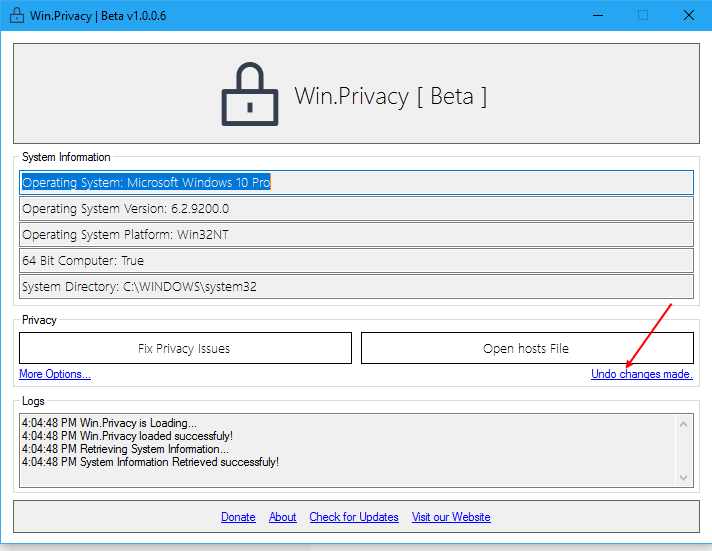Click the Undo changes made. link

point(642,374)
